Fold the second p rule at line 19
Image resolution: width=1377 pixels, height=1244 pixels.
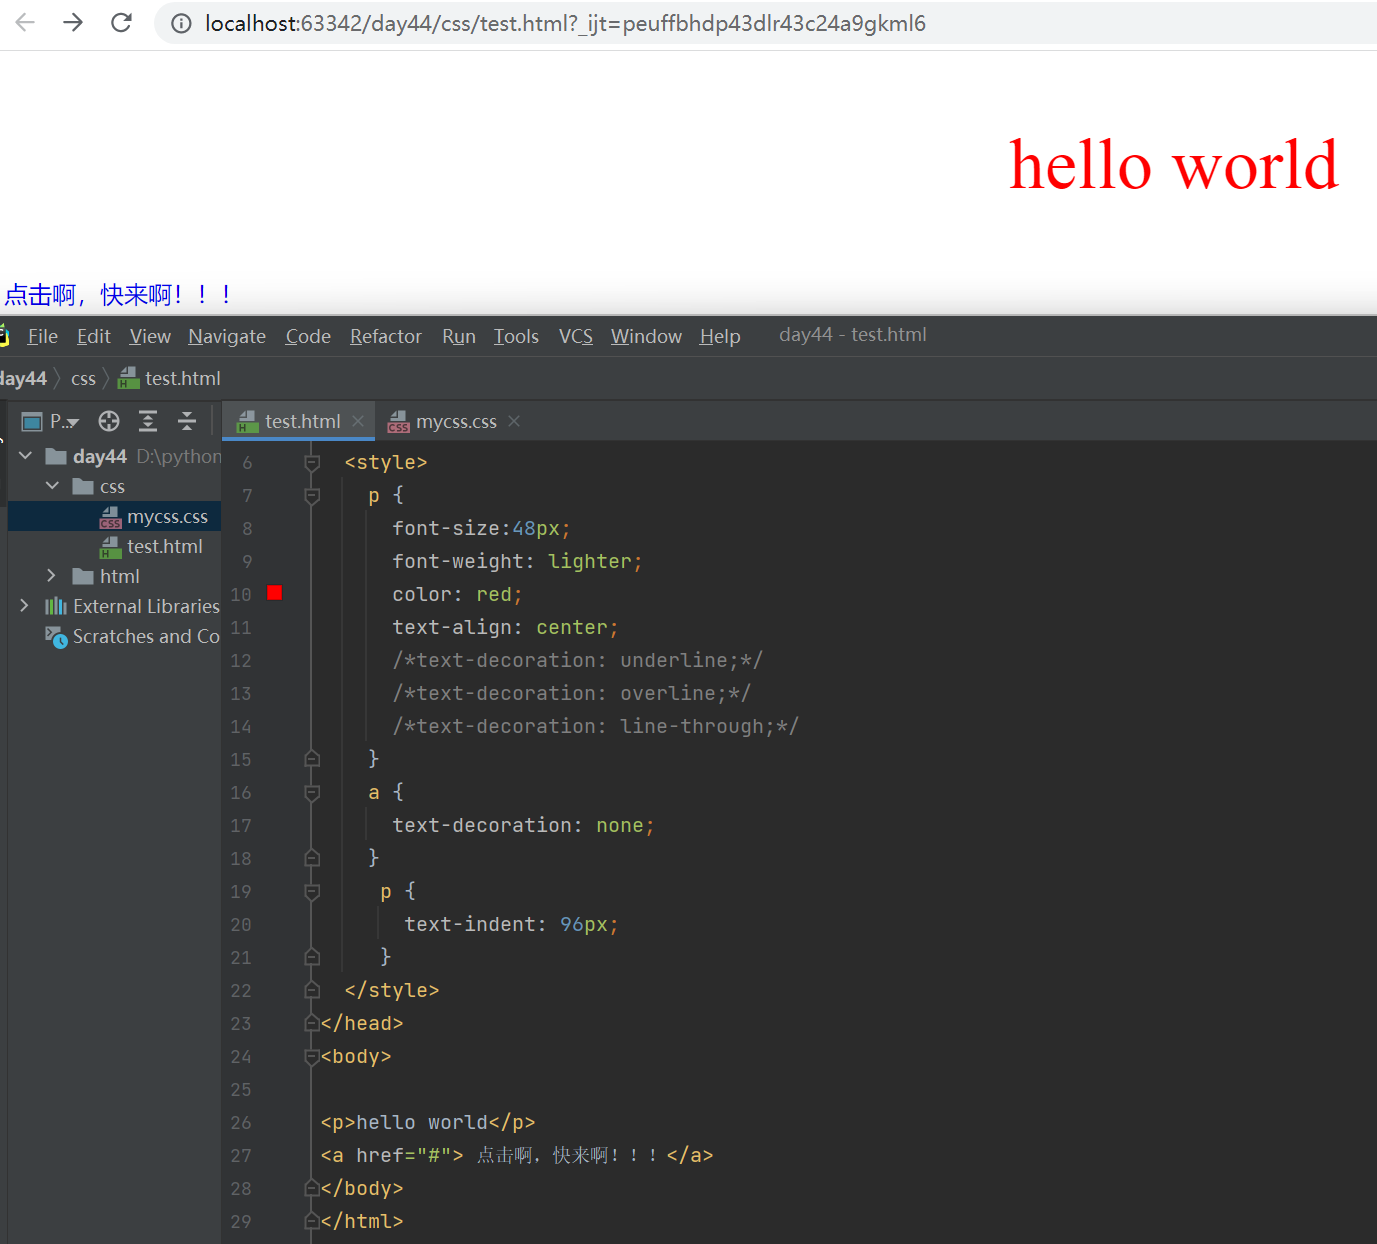coord(312,891)
